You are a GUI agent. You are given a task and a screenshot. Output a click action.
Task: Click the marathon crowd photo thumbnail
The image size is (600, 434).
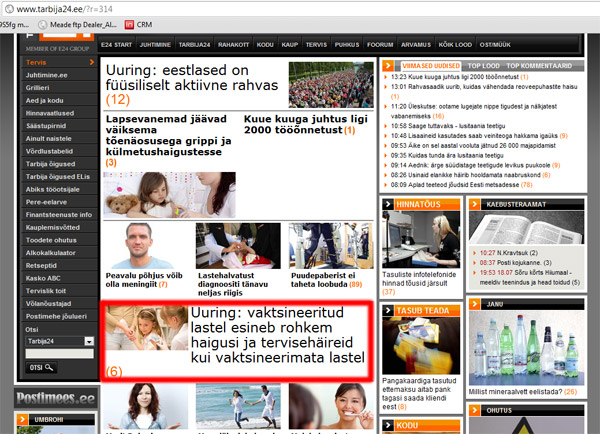331,85
